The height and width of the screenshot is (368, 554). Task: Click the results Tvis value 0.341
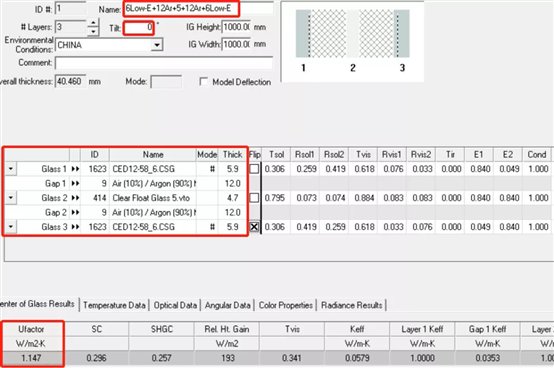[x=292, y=358]
